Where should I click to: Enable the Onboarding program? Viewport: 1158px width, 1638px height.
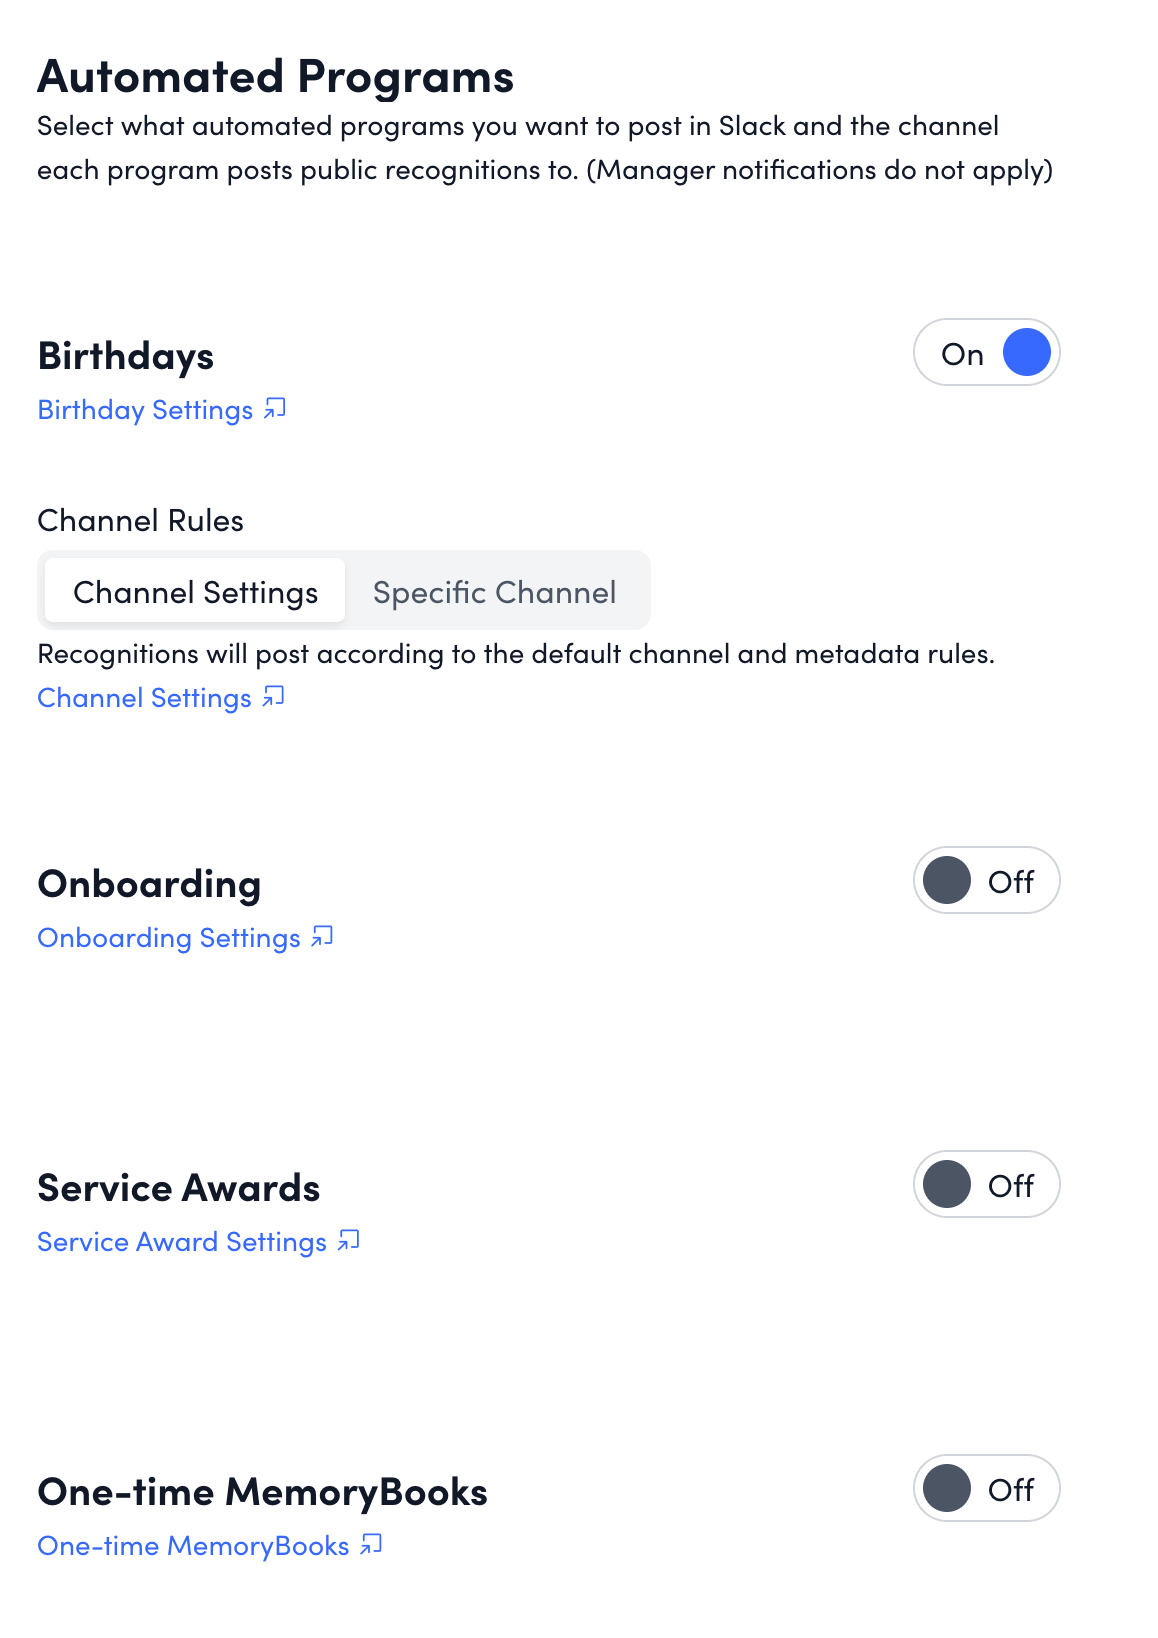[986, 881]
